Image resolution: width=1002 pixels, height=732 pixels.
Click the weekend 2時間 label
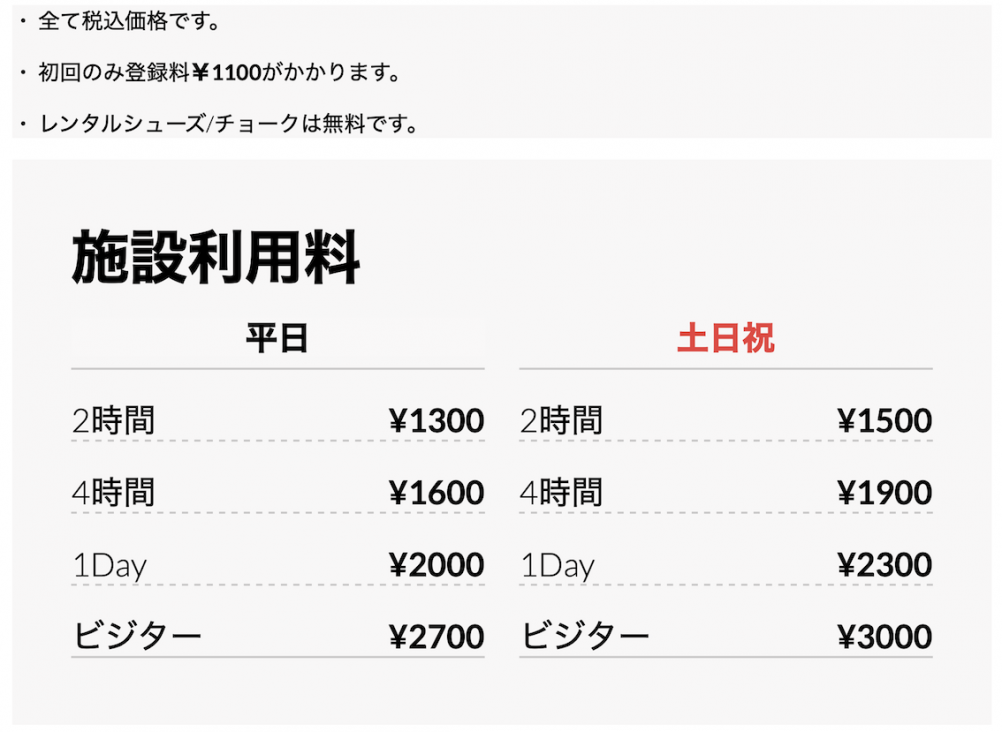pos(562,421)
